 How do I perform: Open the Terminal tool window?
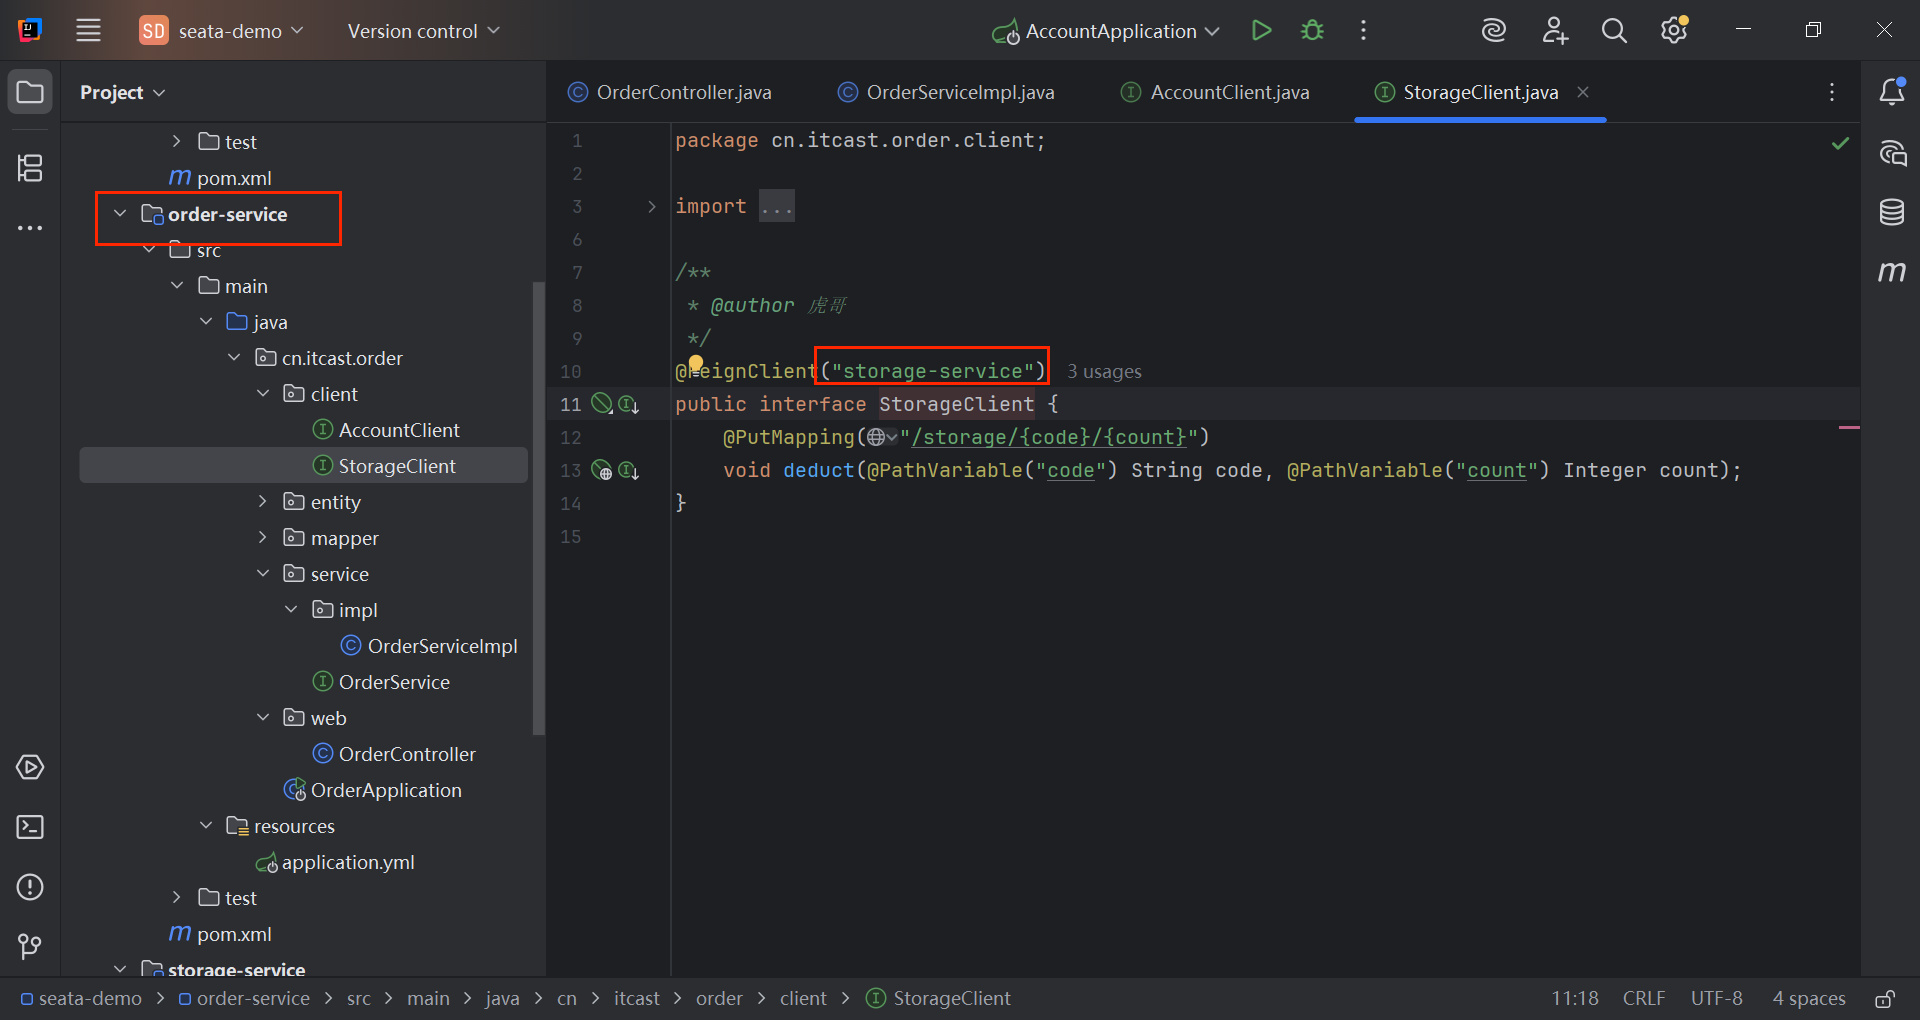30,827
